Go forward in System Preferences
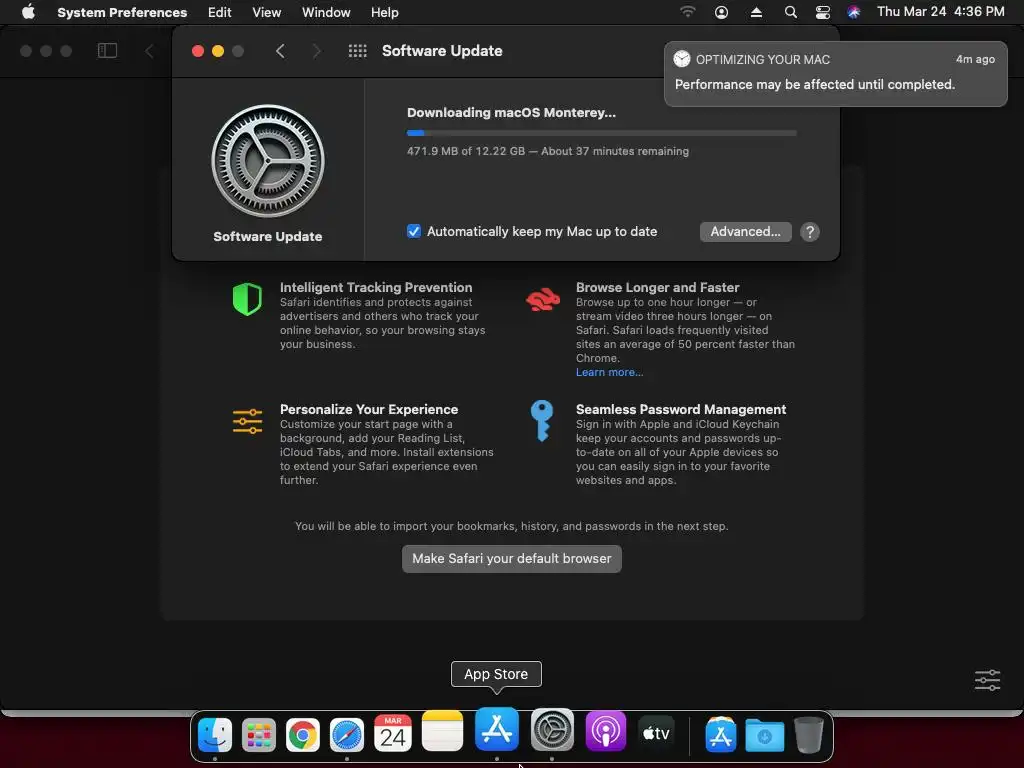Viewport: 1024px width, 768px height. 317,51
